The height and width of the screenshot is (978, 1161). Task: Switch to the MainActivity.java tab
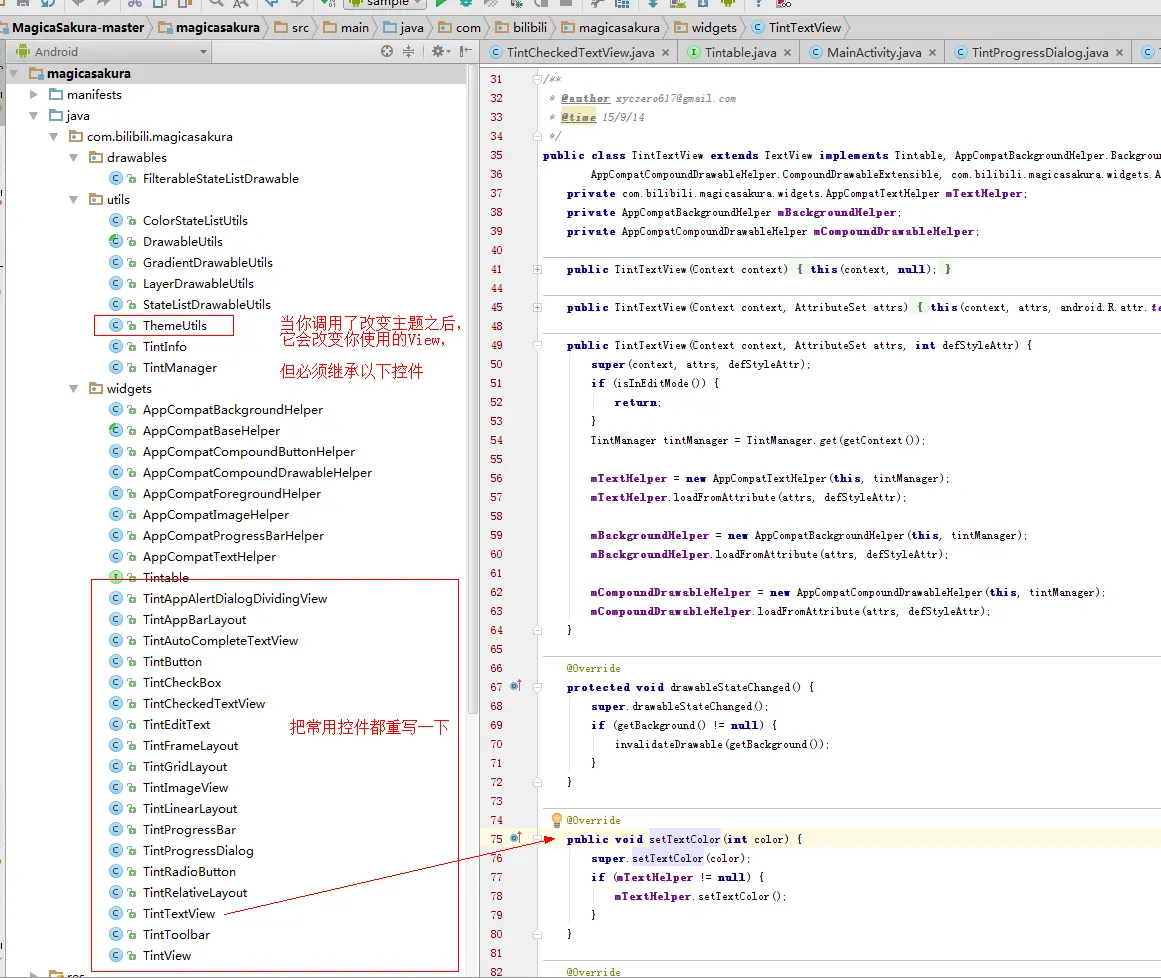873,53
